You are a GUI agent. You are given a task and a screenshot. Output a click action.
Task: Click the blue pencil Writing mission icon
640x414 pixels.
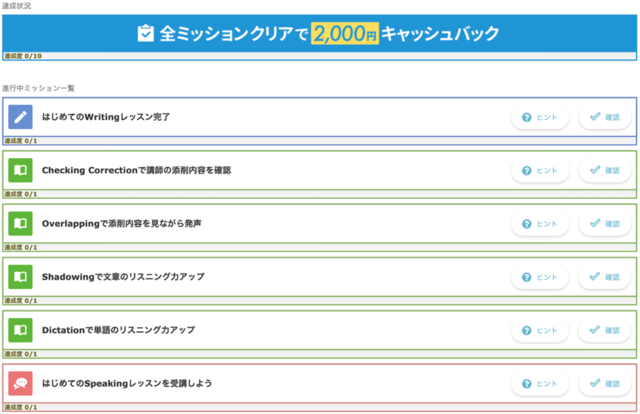20,117
